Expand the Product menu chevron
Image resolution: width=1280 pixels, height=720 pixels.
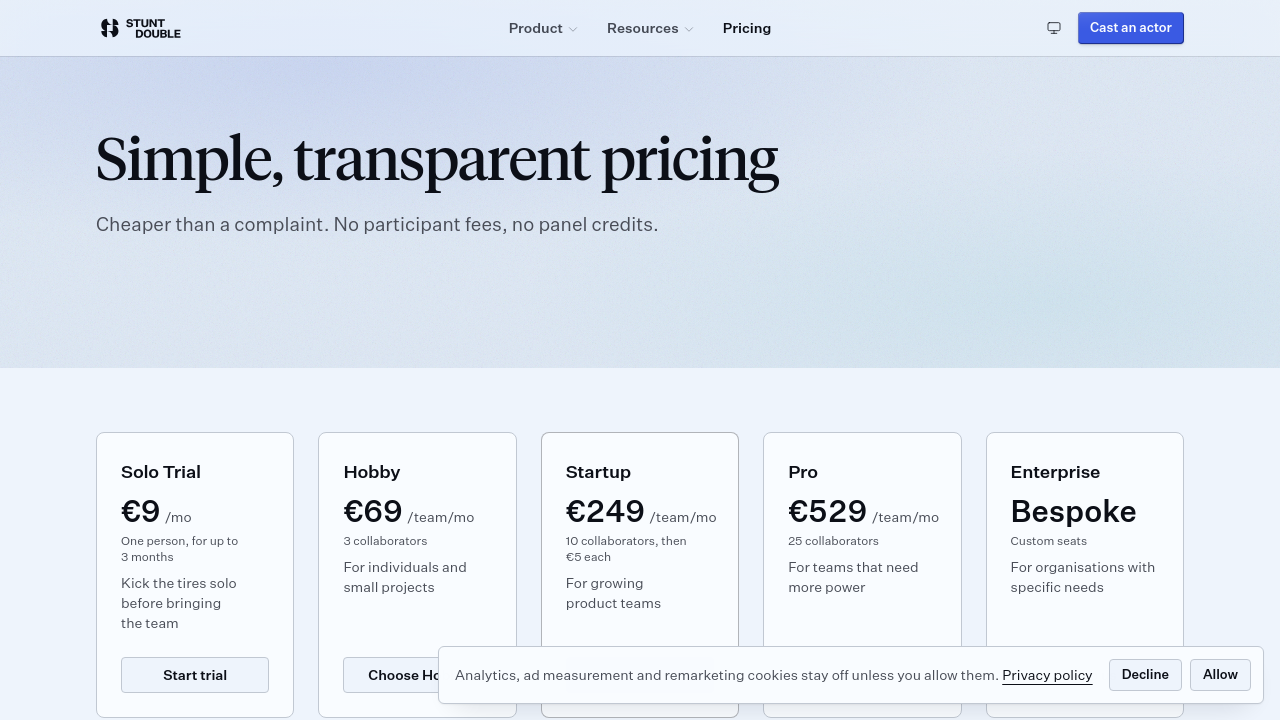click(x=573, y=29)
